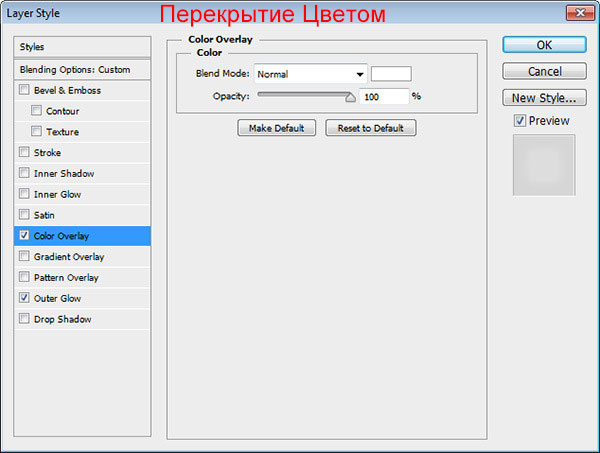Check the Satin effect box
The width and height of the screenshot is (600, 453).
pos(24,214)
